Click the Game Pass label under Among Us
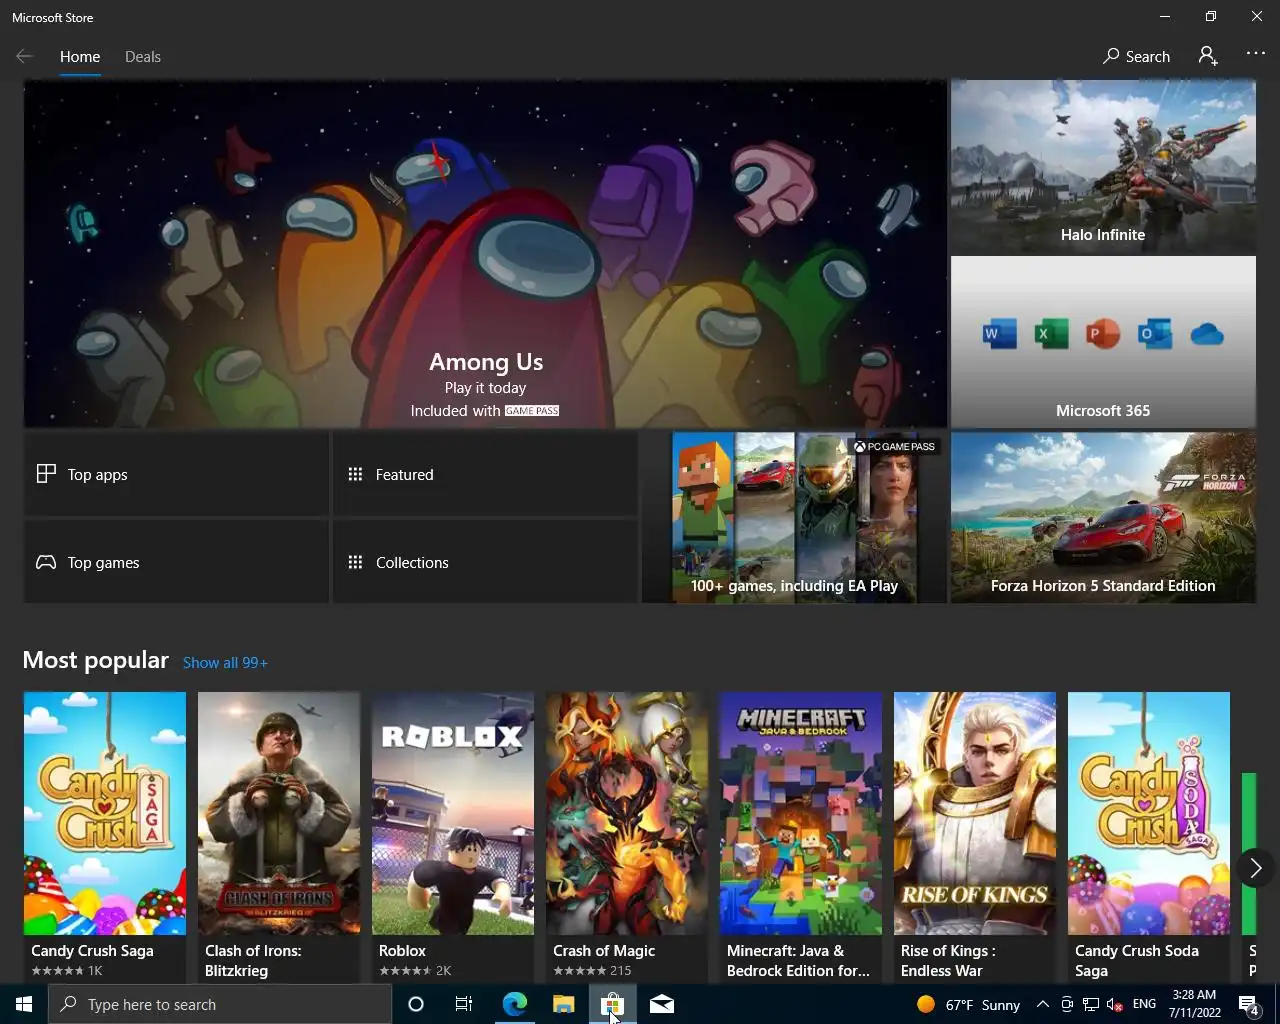Viewport: 1280px width, 1024px height. click(x=532, y=411)
